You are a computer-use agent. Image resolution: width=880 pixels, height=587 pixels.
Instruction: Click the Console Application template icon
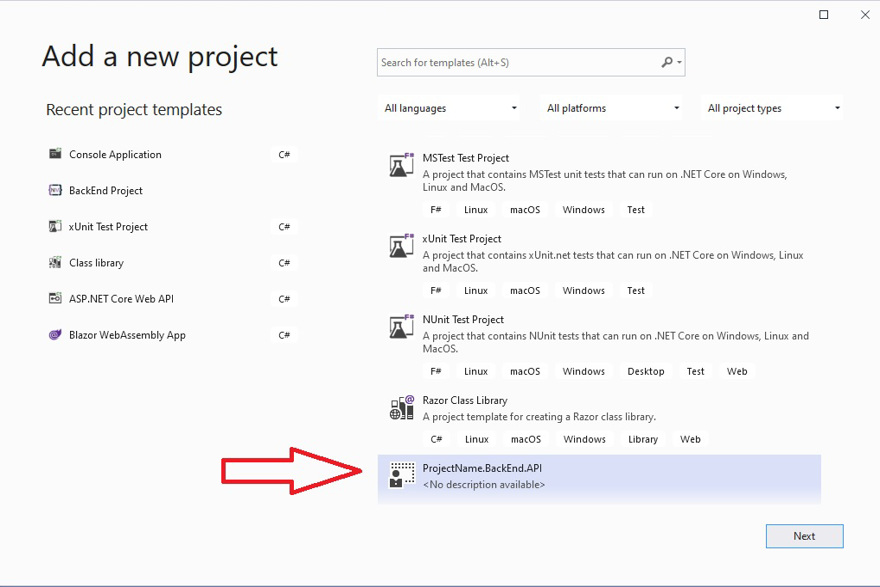(x=55, y=154)
